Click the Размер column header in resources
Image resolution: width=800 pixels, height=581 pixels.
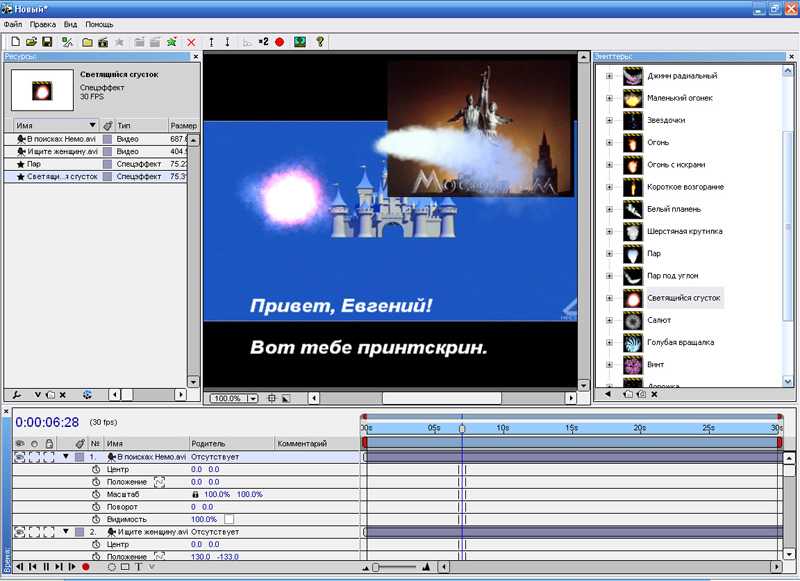[x=184, y=125]
